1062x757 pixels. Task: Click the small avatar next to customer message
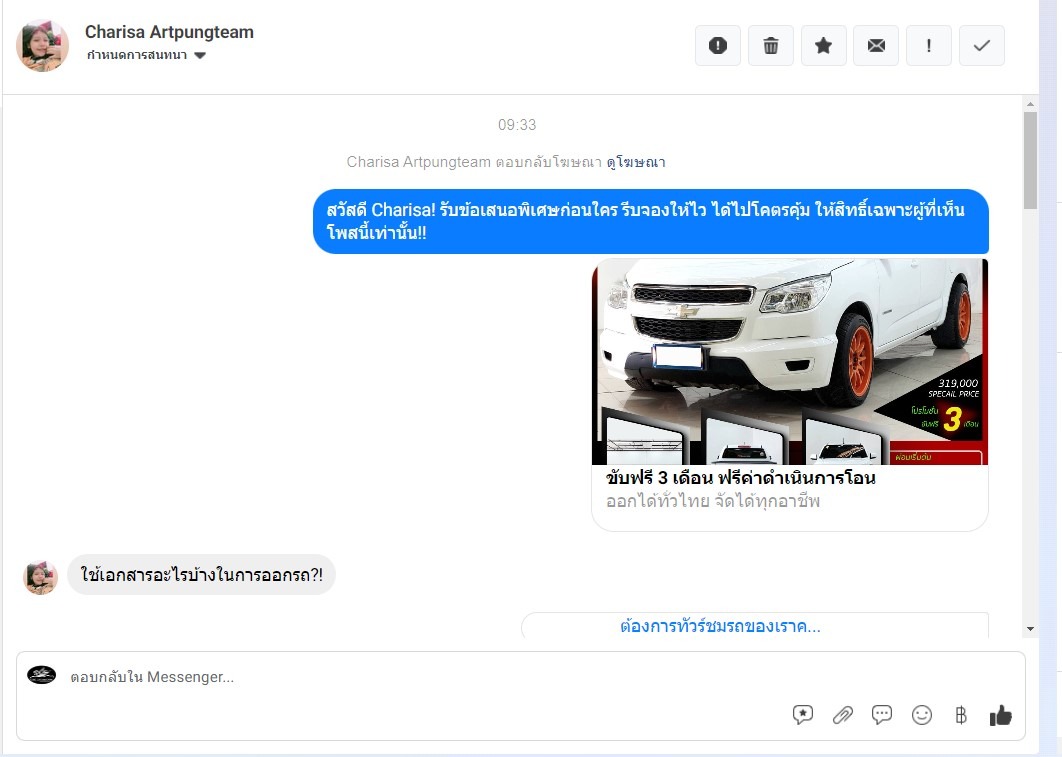pos(41,578)
